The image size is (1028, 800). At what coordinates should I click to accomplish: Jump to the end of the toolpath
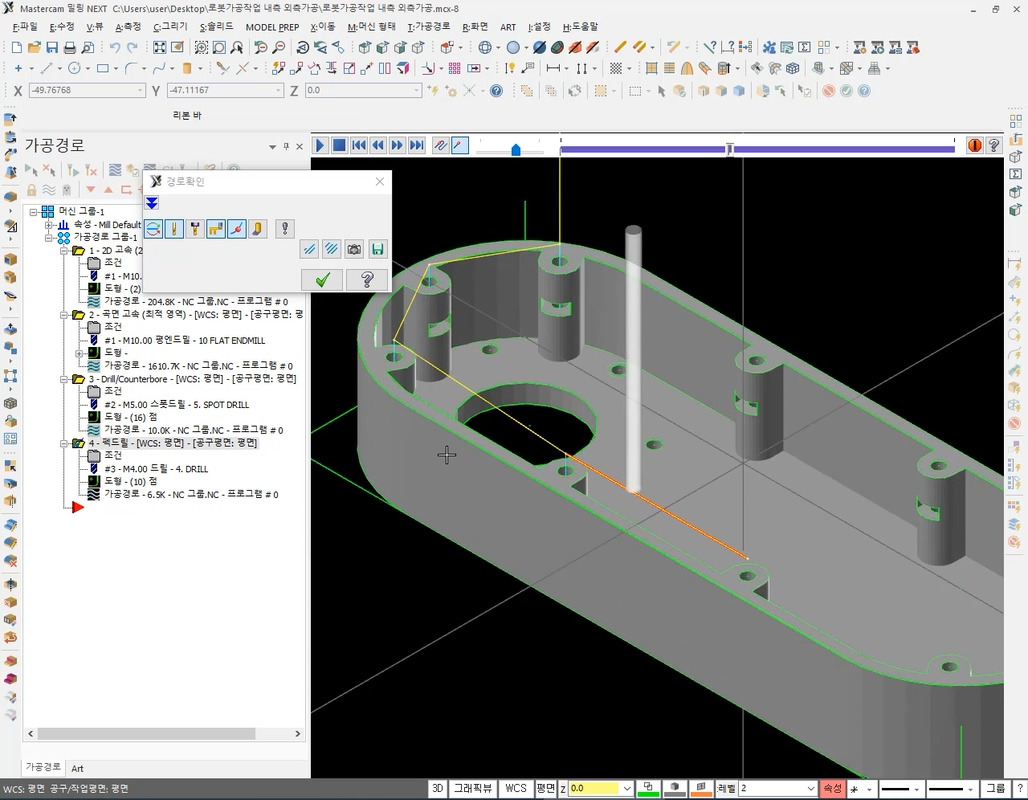(x=416, y=145)
